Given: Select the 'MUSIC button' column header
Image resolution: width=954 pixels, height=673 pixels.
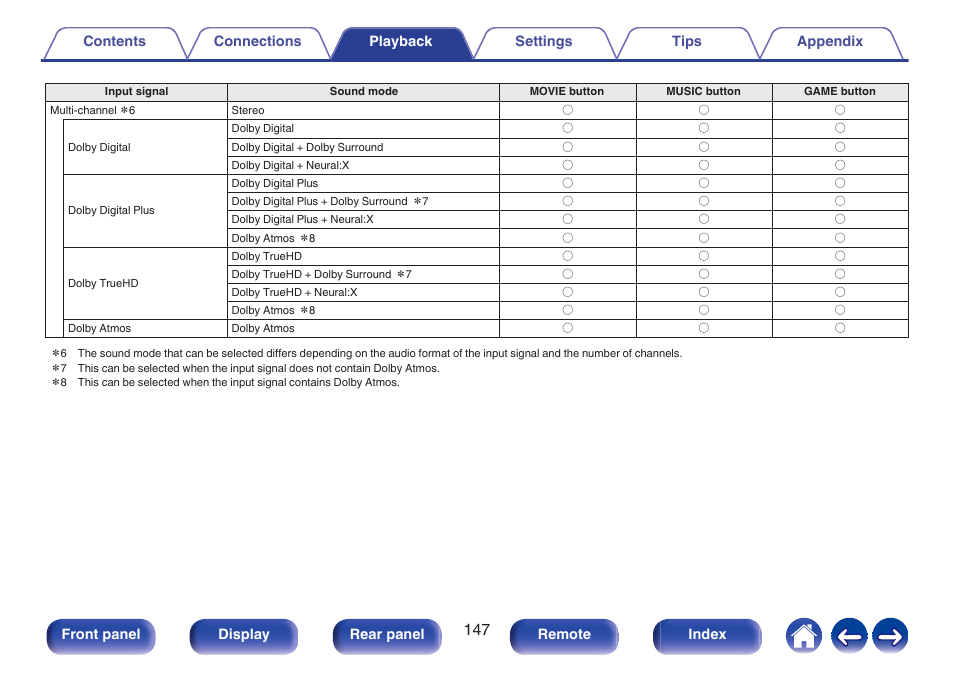Looking at the screenshot, I should point(703,92).
